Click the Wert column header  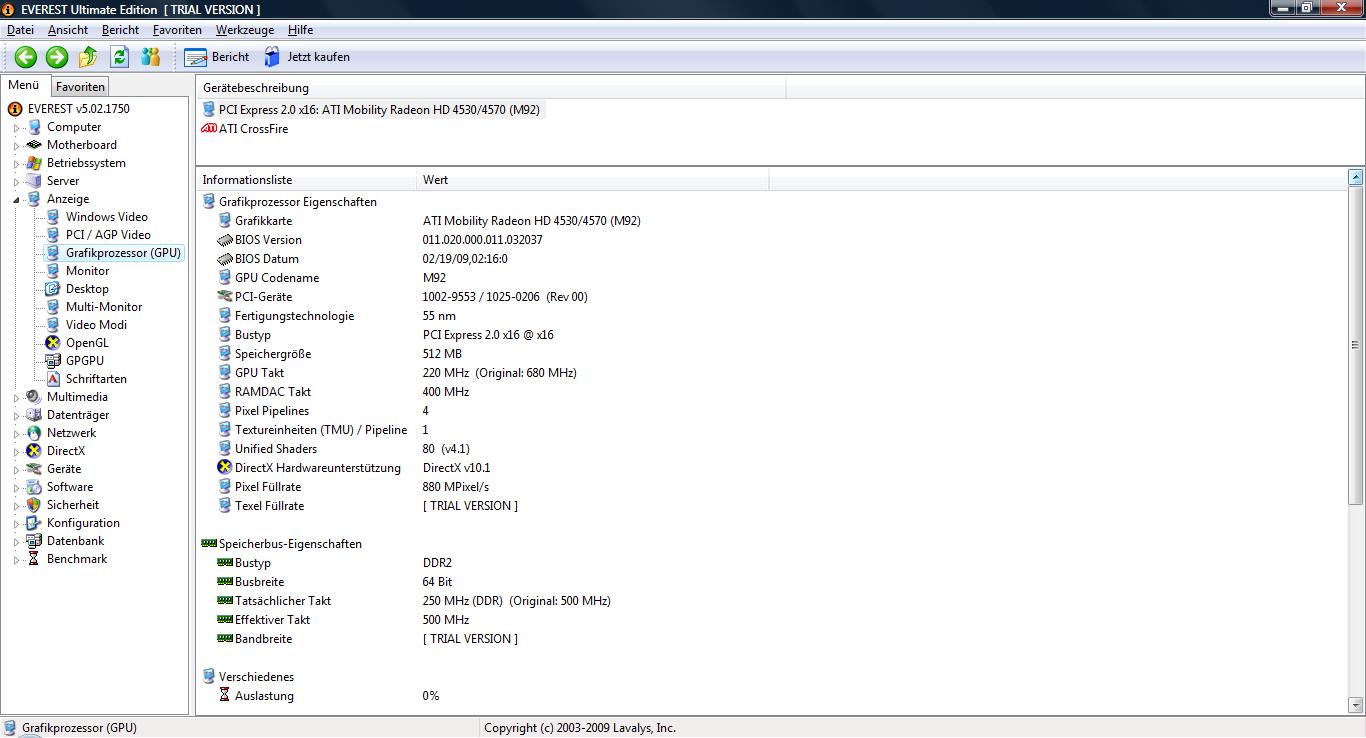pos(436,180)
